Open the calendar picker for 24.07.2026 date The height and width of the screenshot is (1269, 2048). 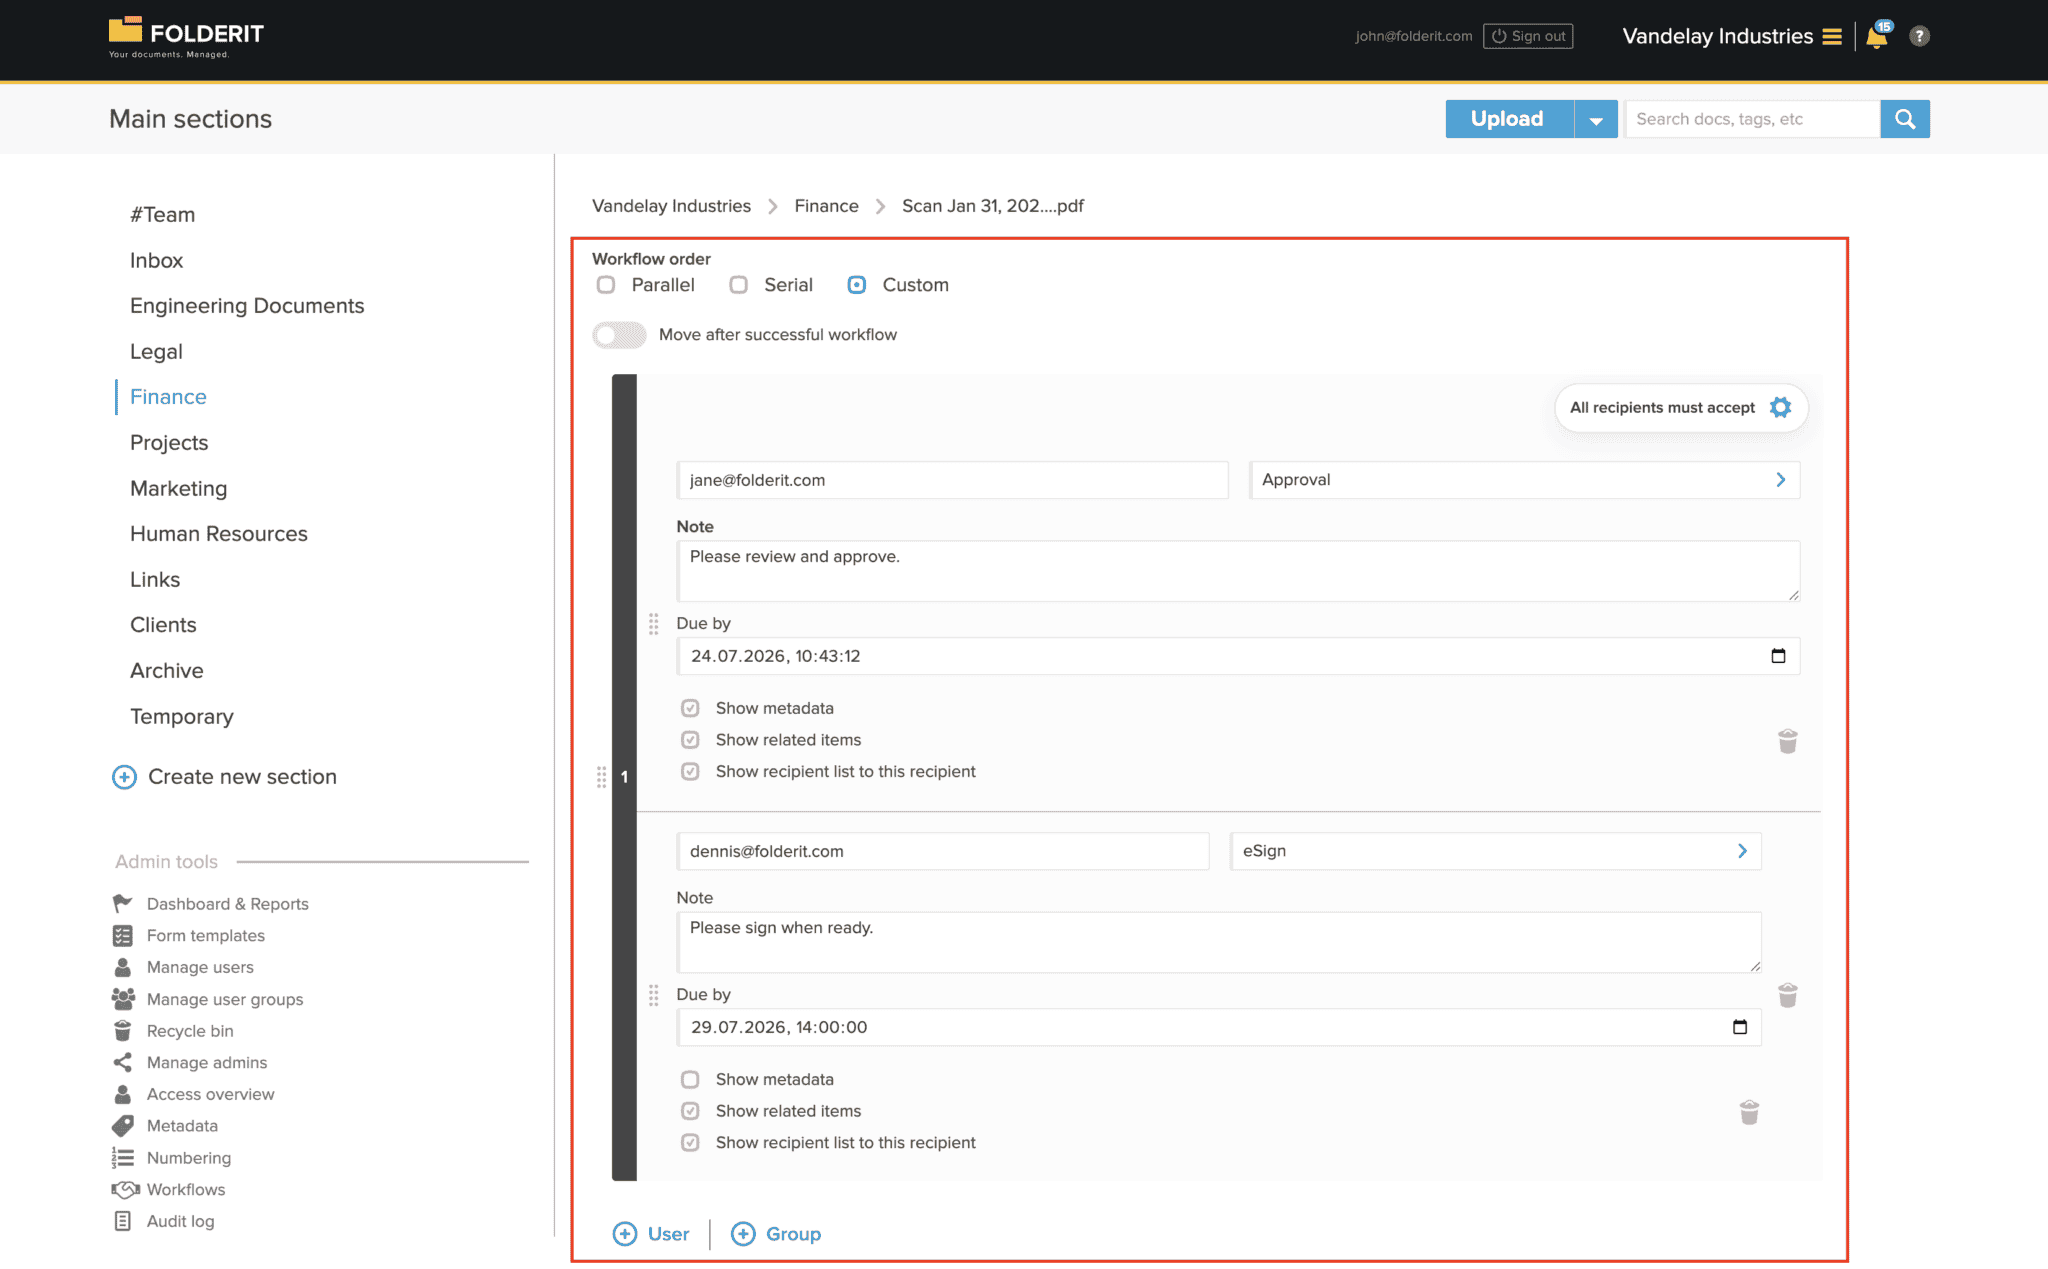1778,656
